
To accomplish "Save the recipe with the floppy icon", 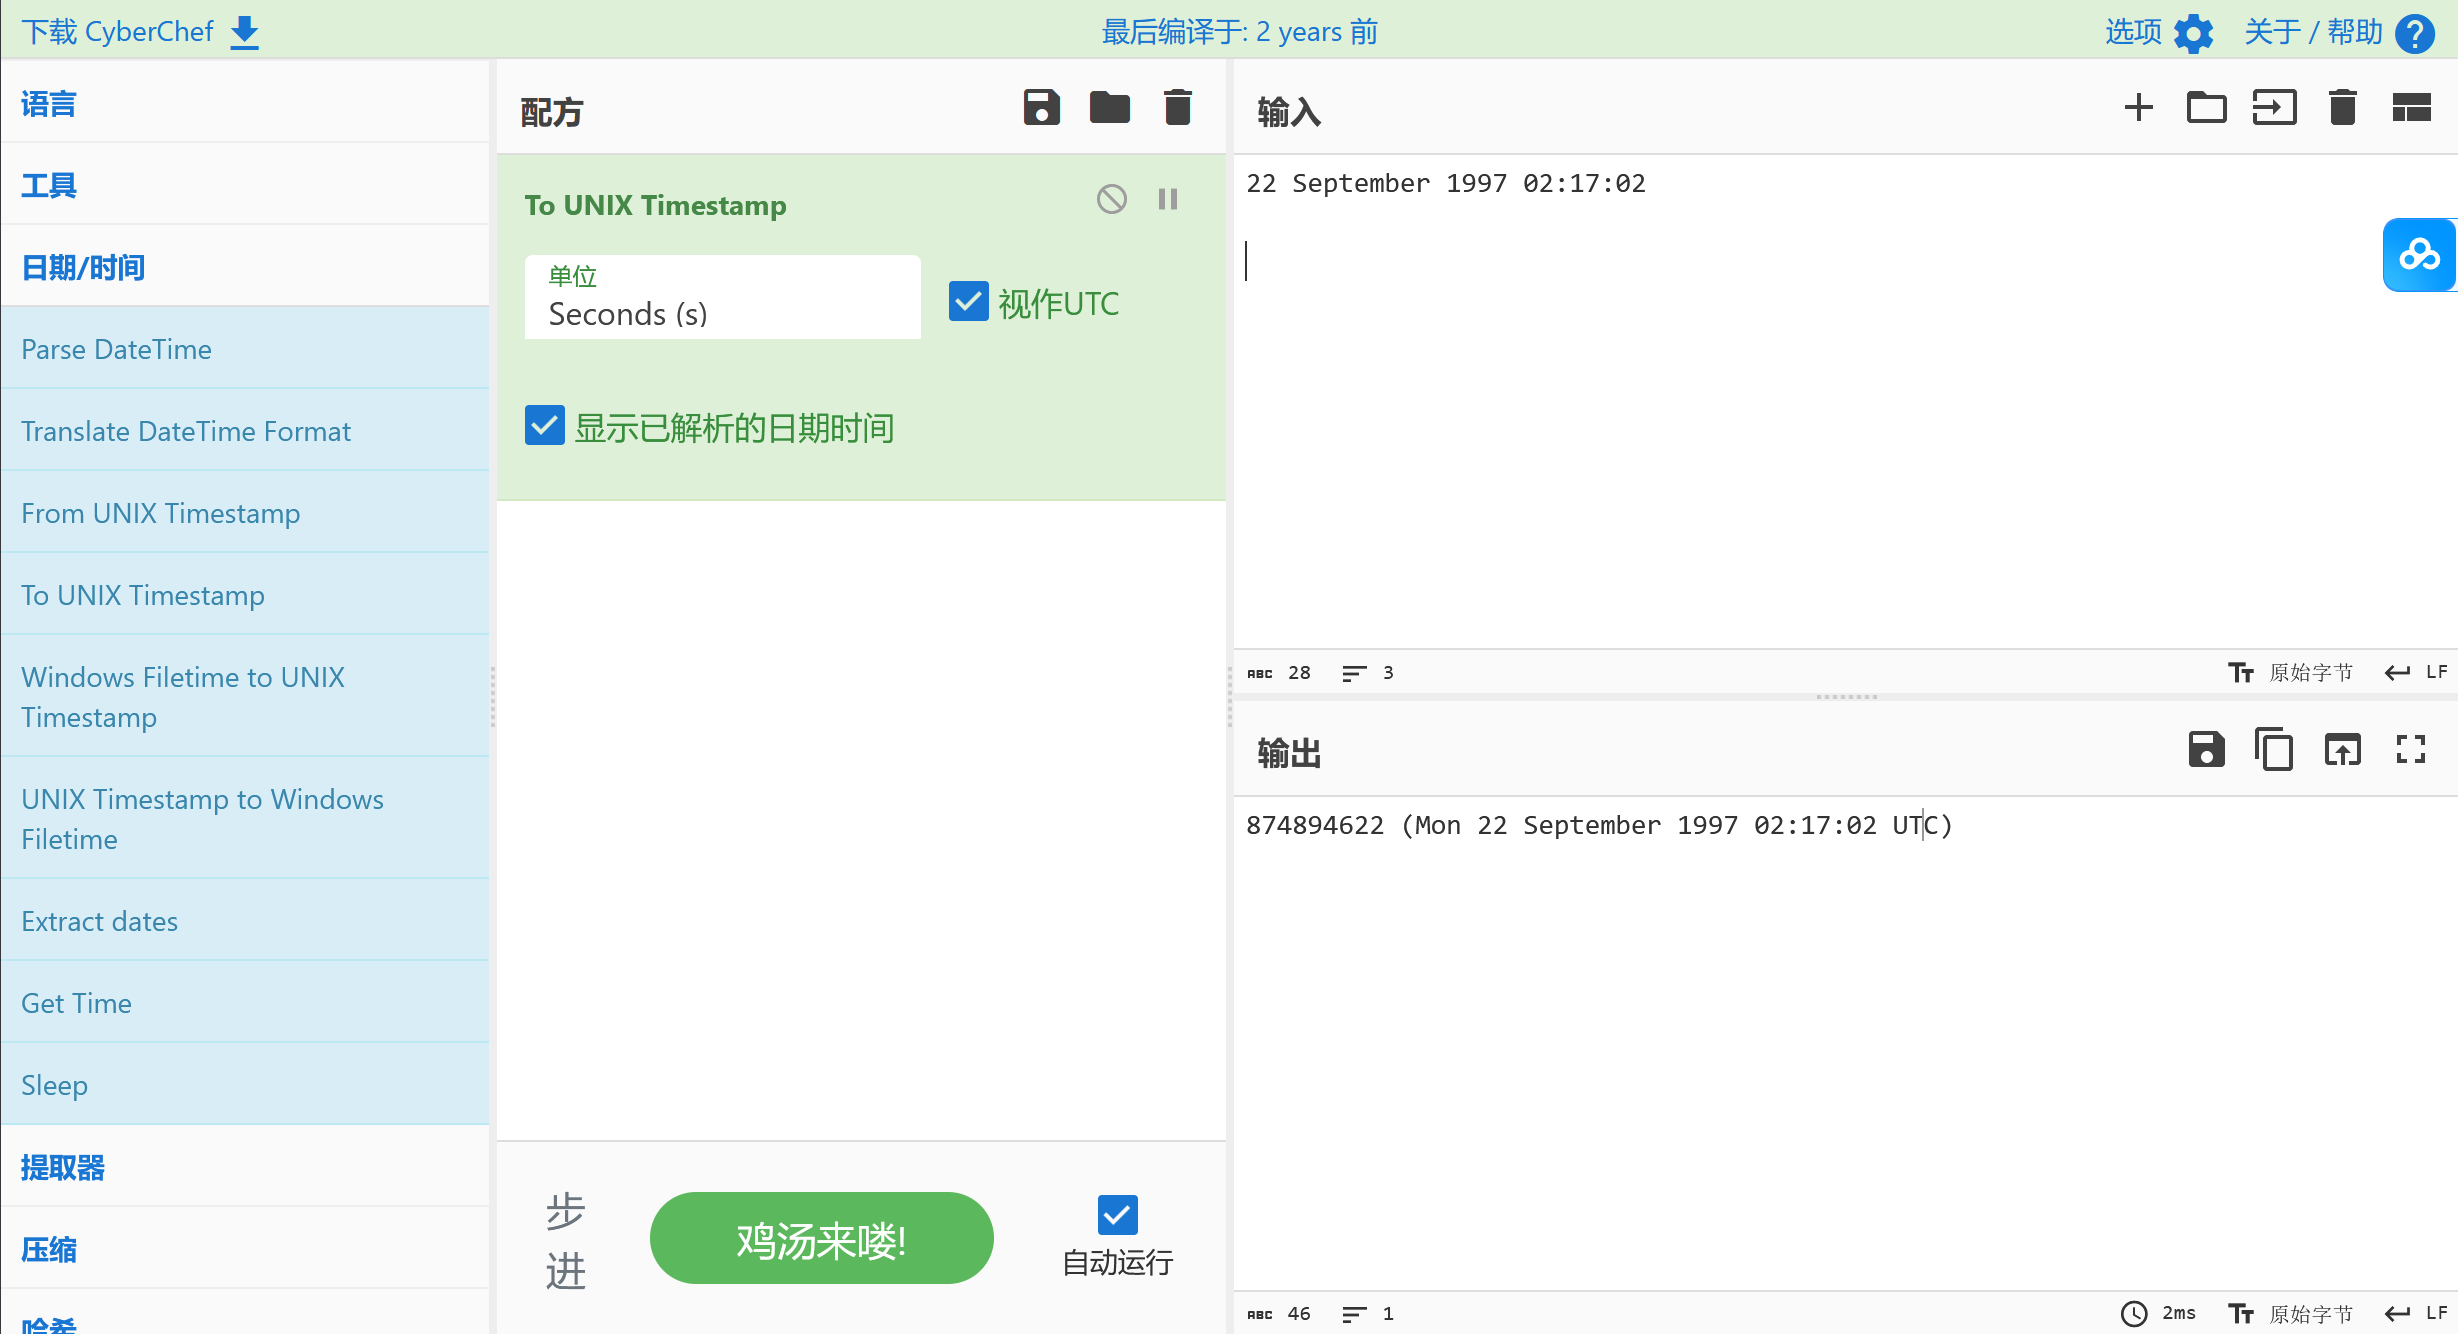I will click(x=1042, y=108).
